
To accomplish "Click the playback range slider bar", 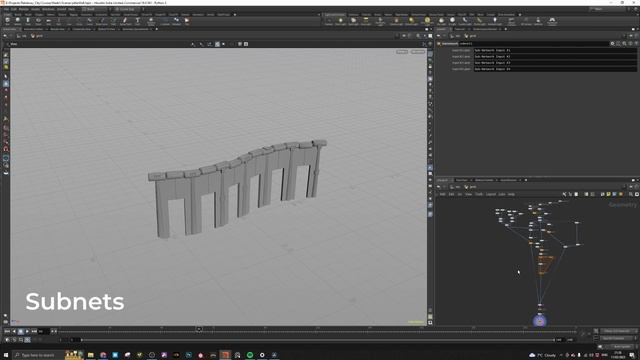I will pos(318,340).
